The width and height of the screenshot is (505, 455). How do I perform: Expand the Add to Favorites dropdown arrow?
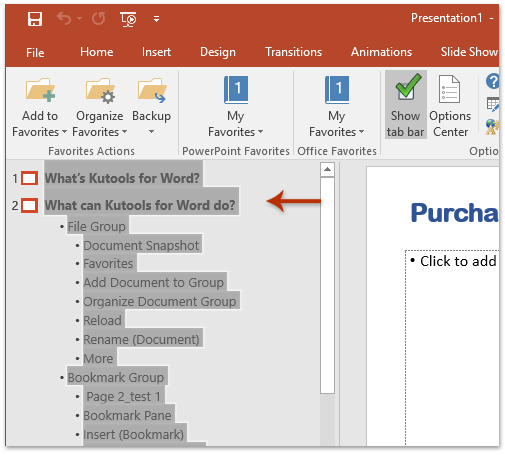pyautogui.click(x=64, y=132)
